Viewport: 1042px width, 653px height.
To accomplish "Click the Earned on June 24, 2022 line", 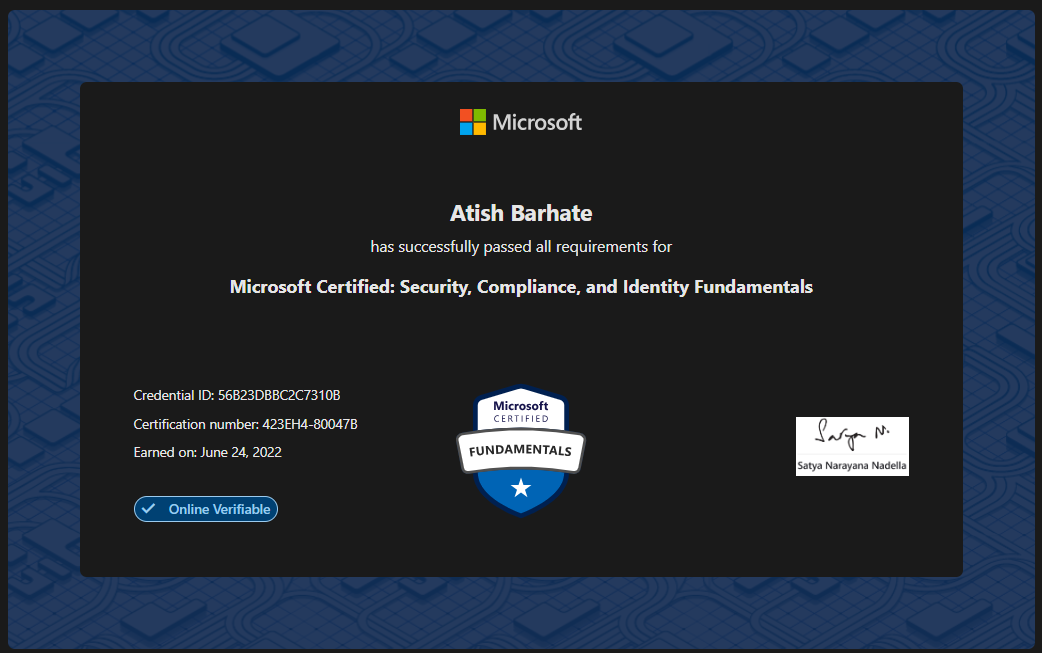I will [207, 452].
